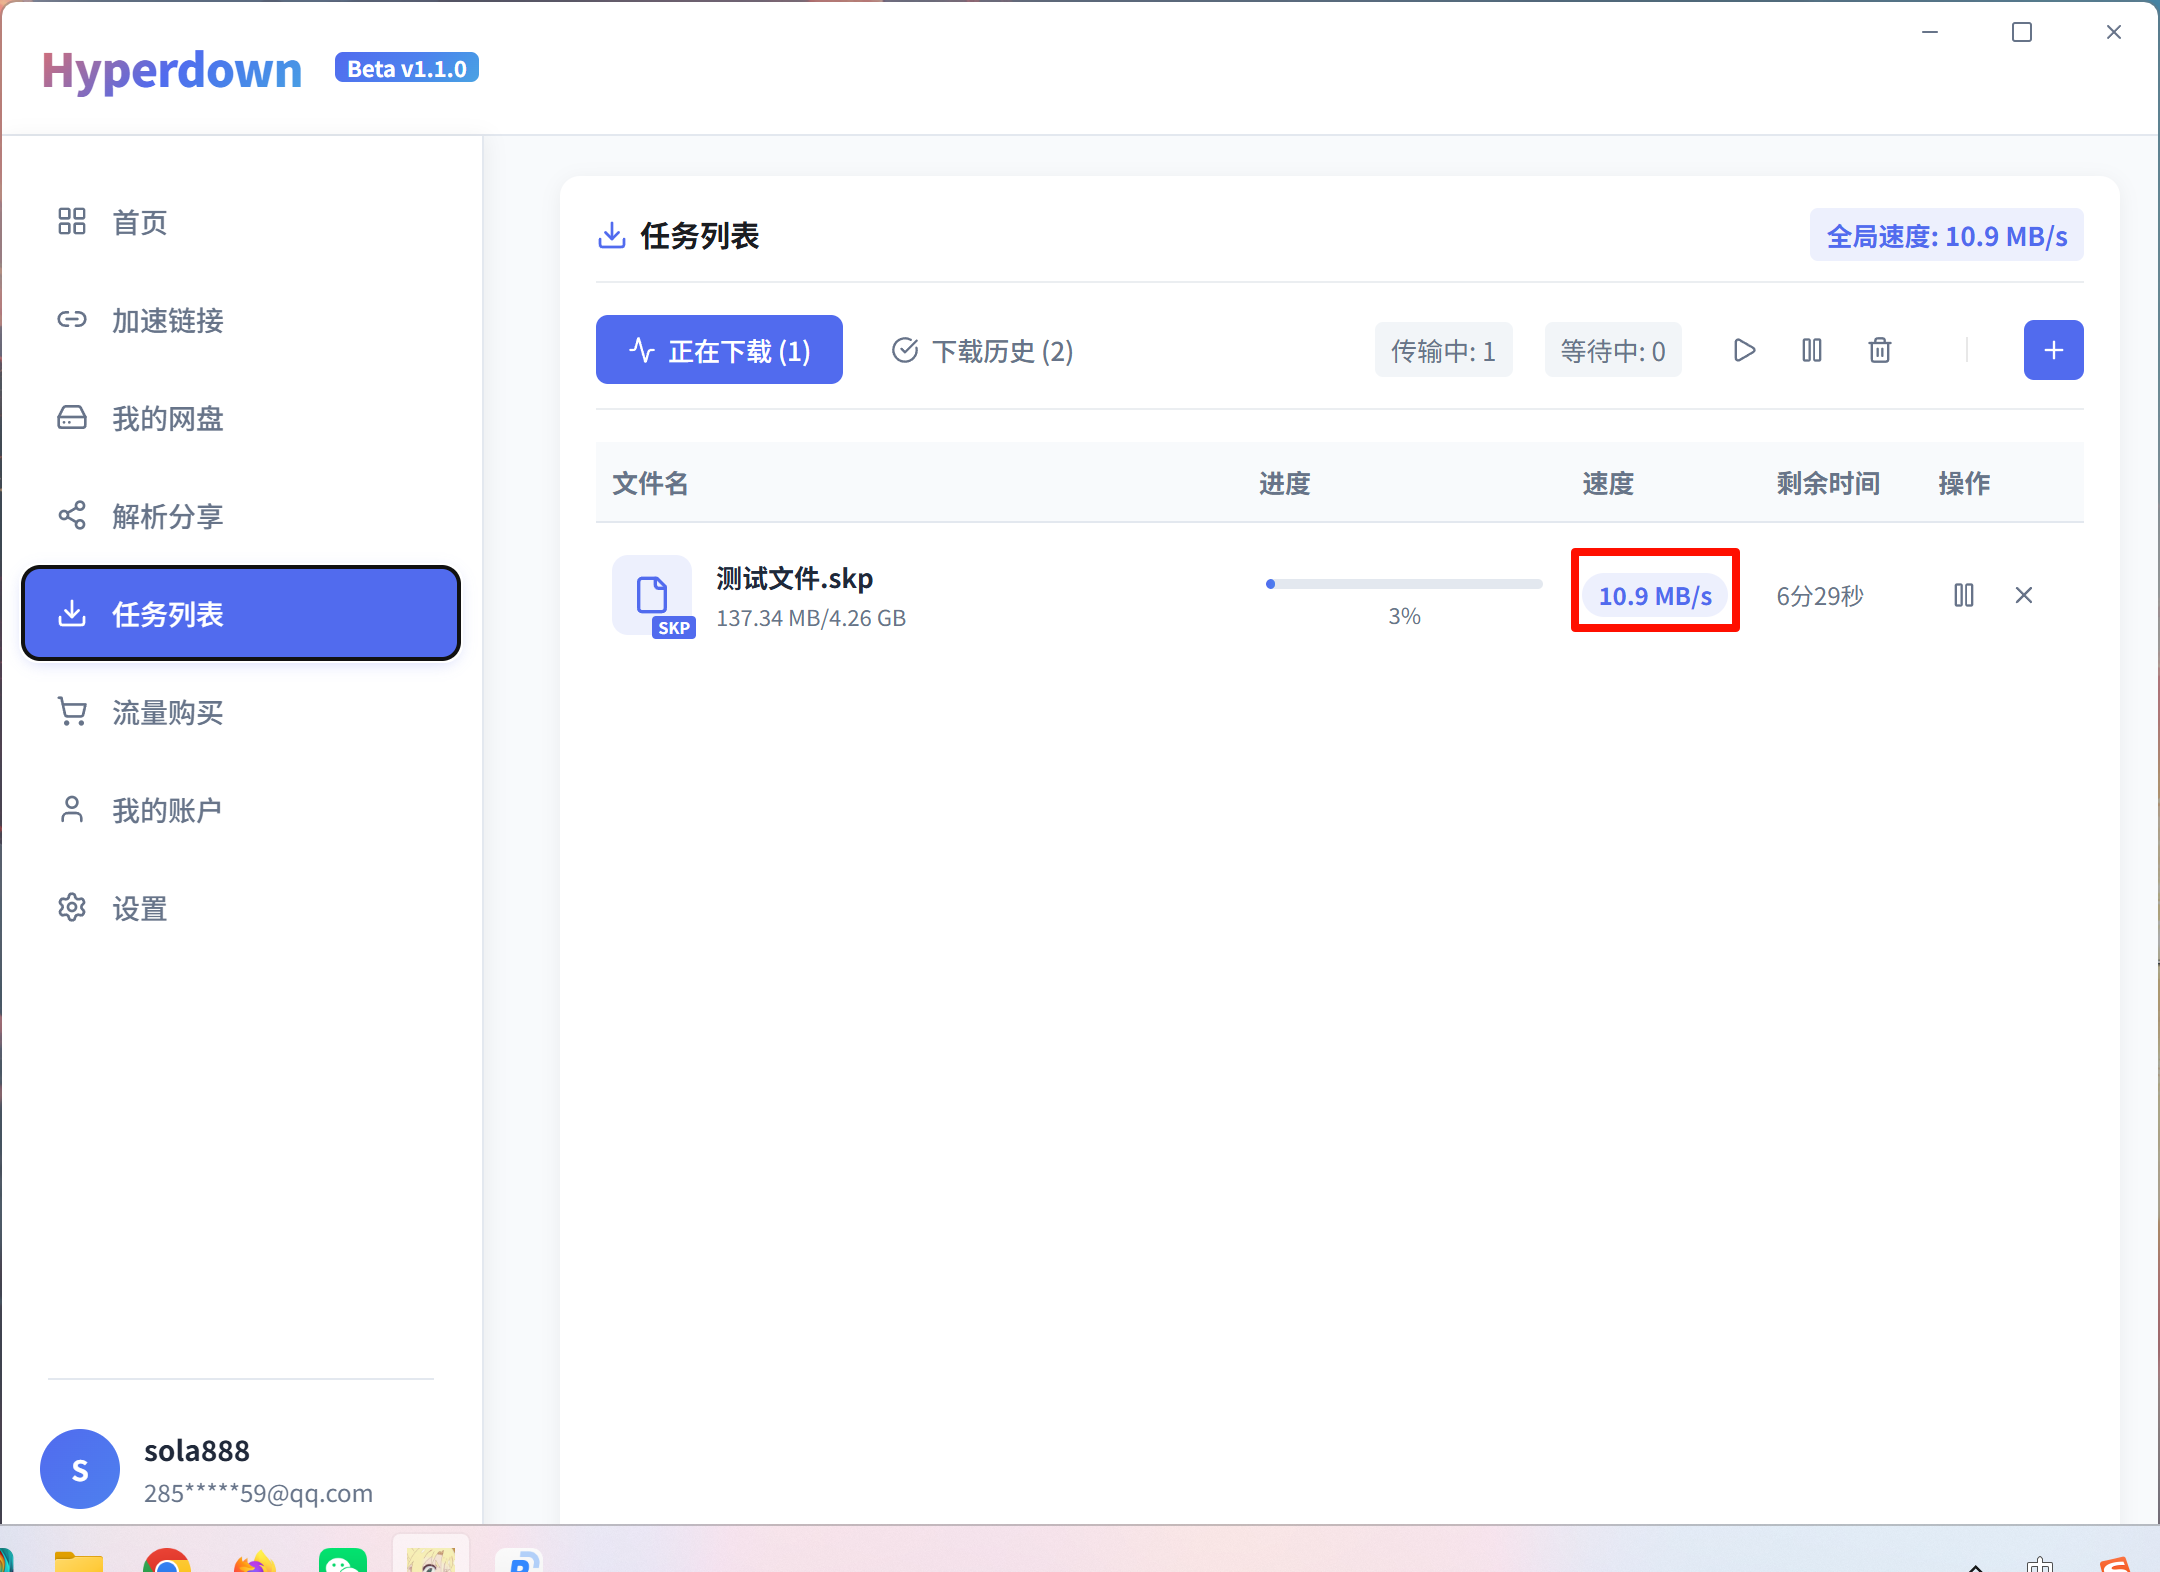Click the 3% progress bar
2160x1572 pixels.
click(1404, 584)
